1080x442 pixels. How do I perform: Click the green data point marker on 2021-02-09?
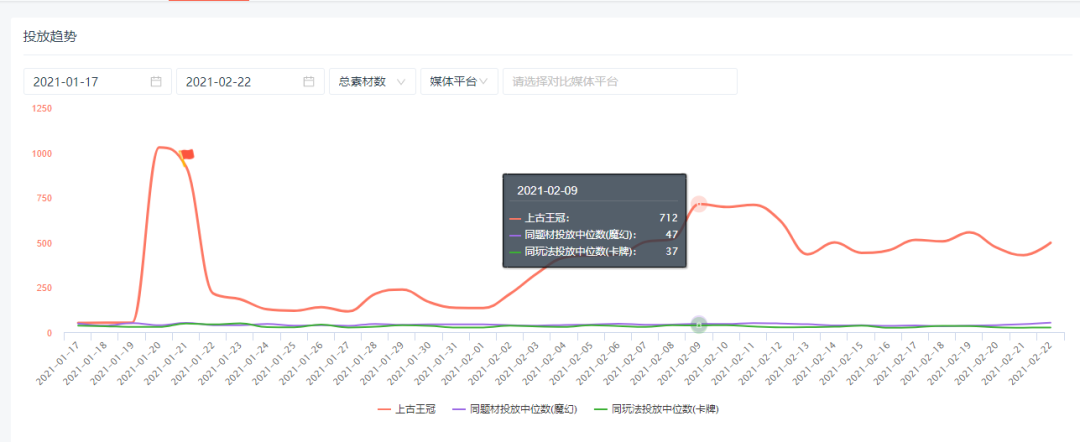click(x=699, y=324)
